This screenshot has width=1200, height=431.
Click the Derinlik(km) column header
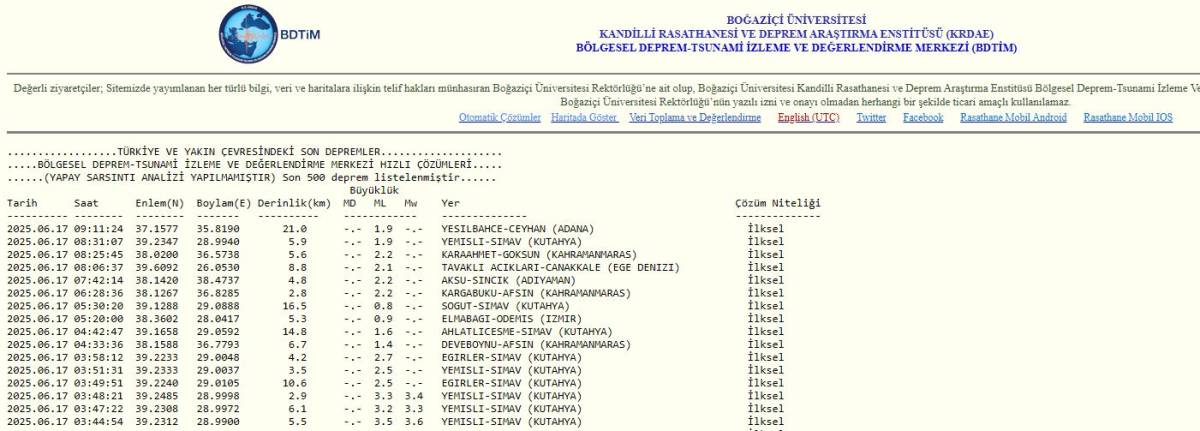(294, 203)
